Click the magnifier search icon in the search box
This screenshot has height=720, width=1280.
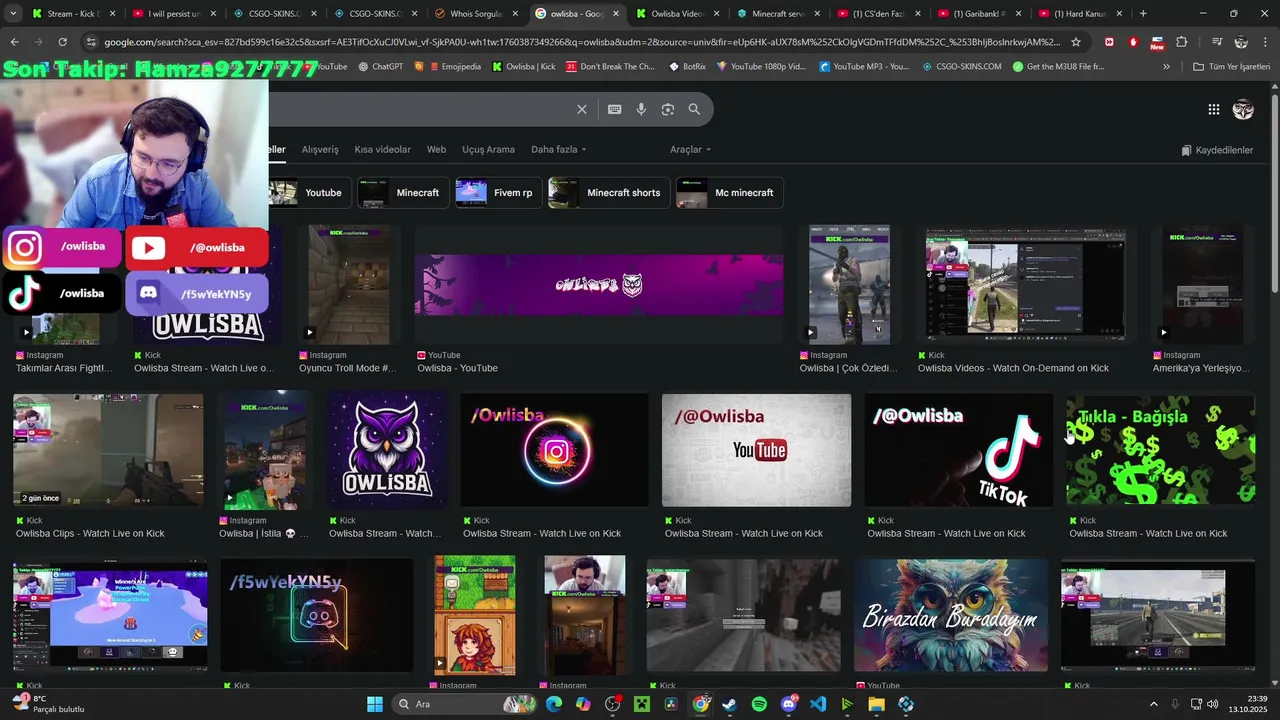click(694, 109)
